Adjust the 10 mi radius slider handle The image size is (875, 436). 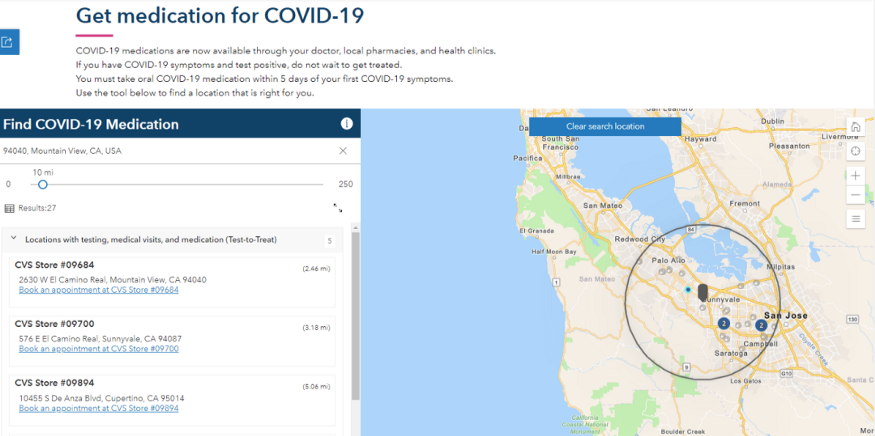(42, 184)
